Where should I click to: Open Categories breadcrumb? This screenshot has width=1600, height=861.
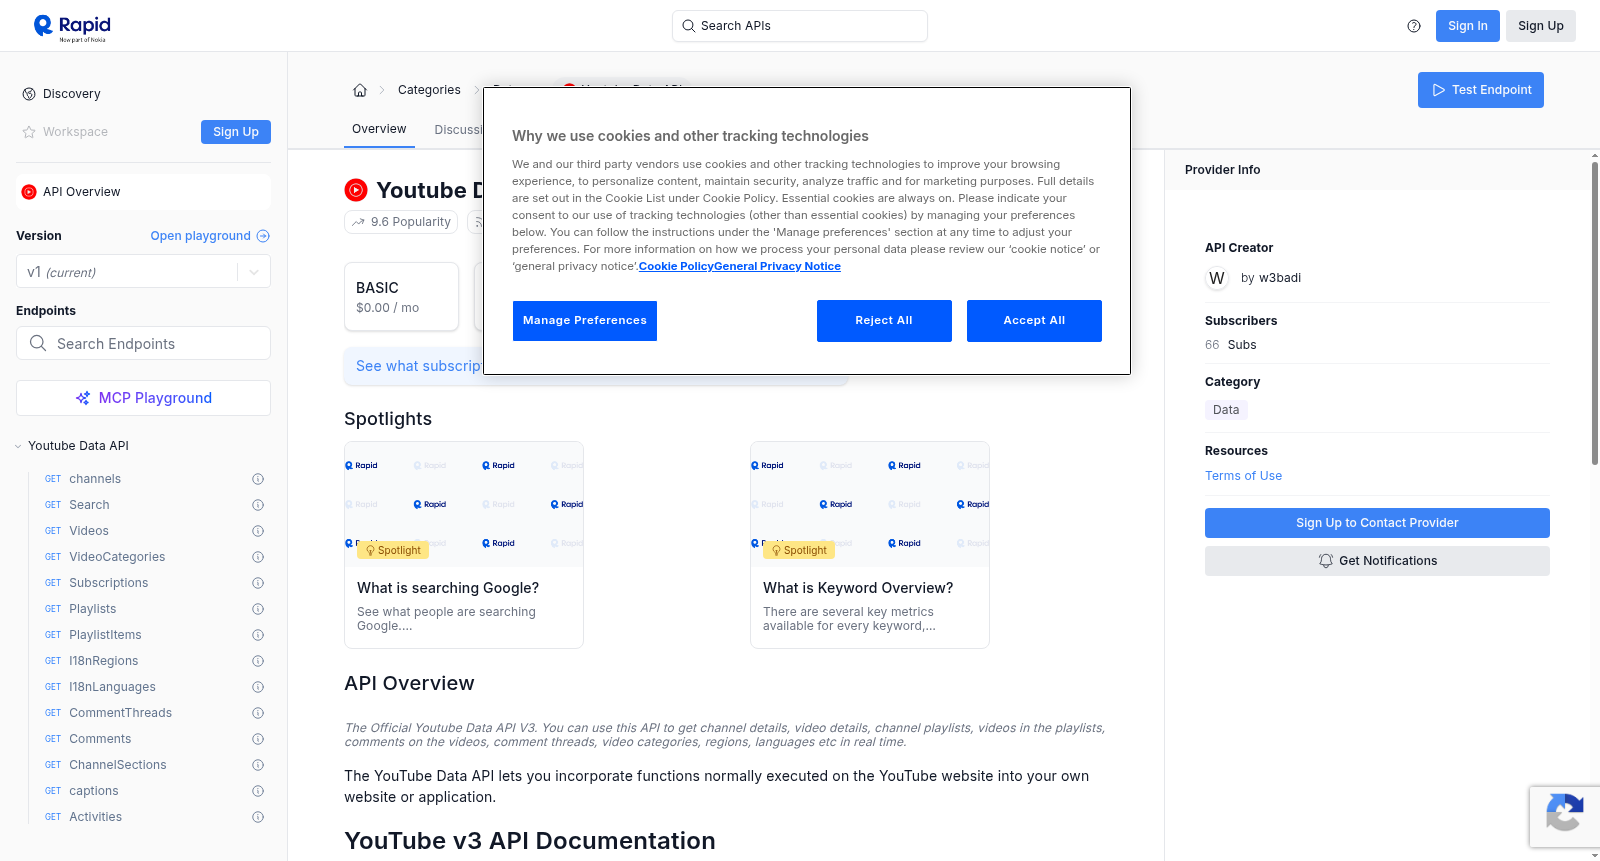tap(429, 90)
